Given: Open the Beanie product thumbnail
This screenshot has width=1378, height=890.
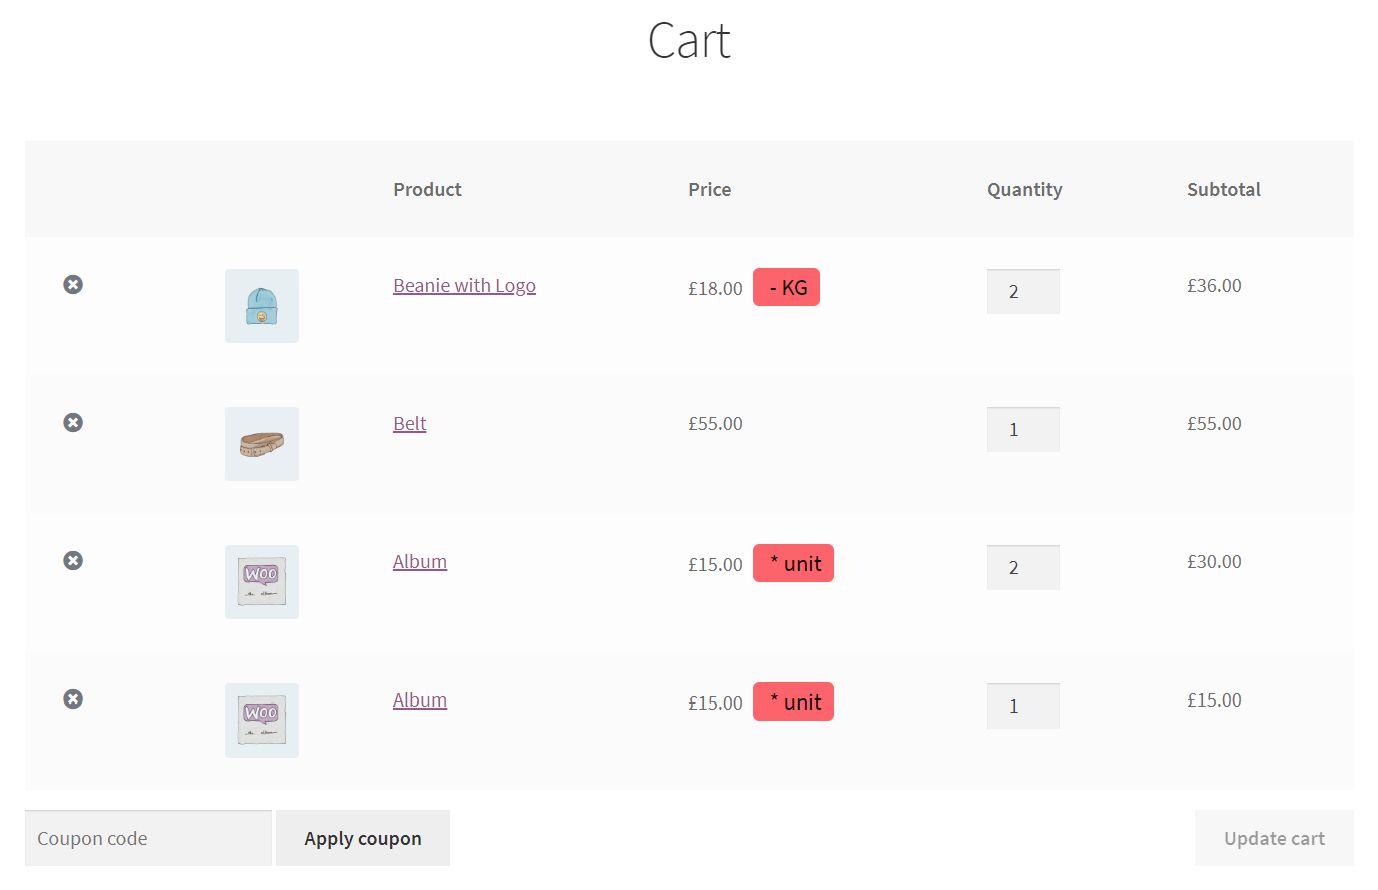Looking at the screenshot, I should pos(262,306).
